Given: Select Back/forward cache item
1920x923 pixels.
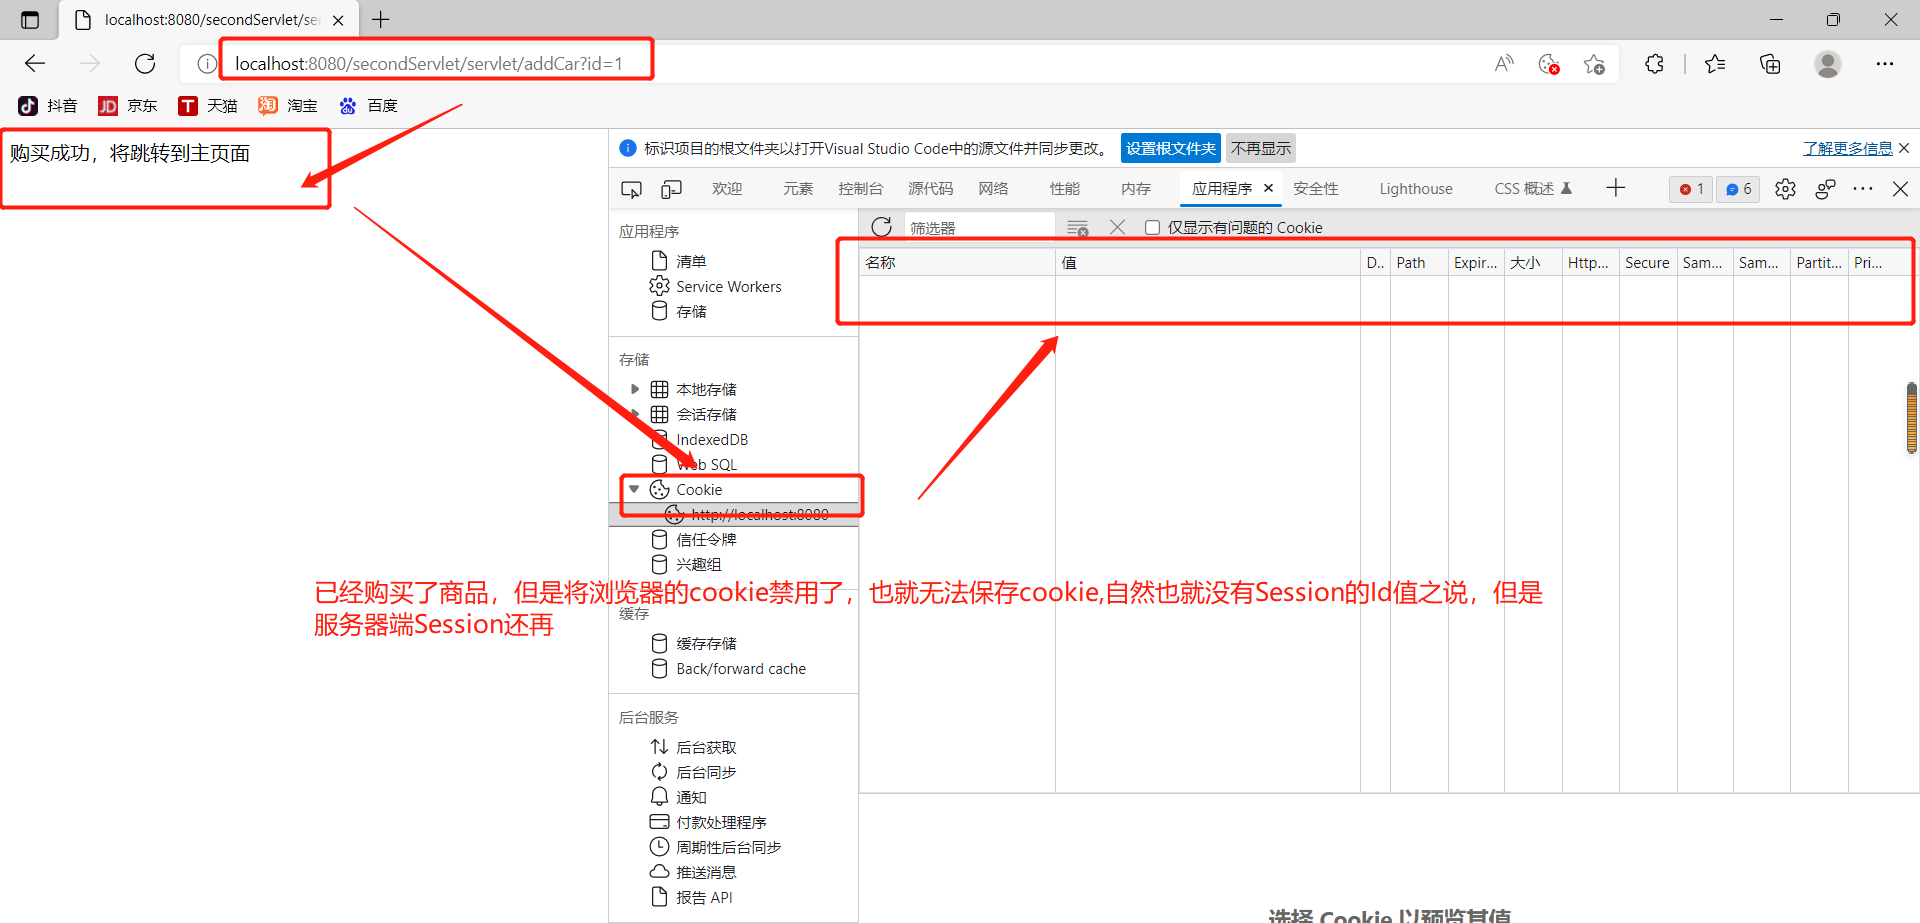Looking at the screenshot, I should point(741,668).
